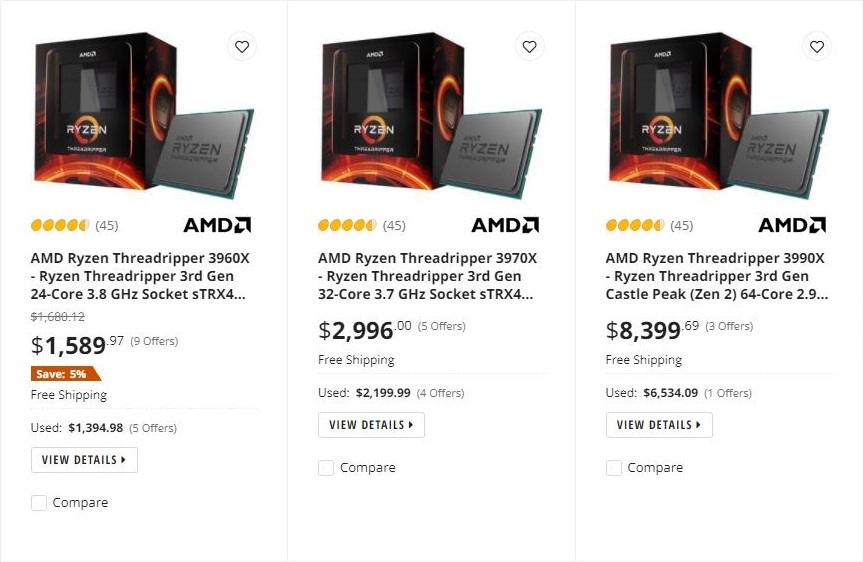Enable Compare checkbox for Threadripper 3970X
863x562 pixels.
click(x=326, y=468)
